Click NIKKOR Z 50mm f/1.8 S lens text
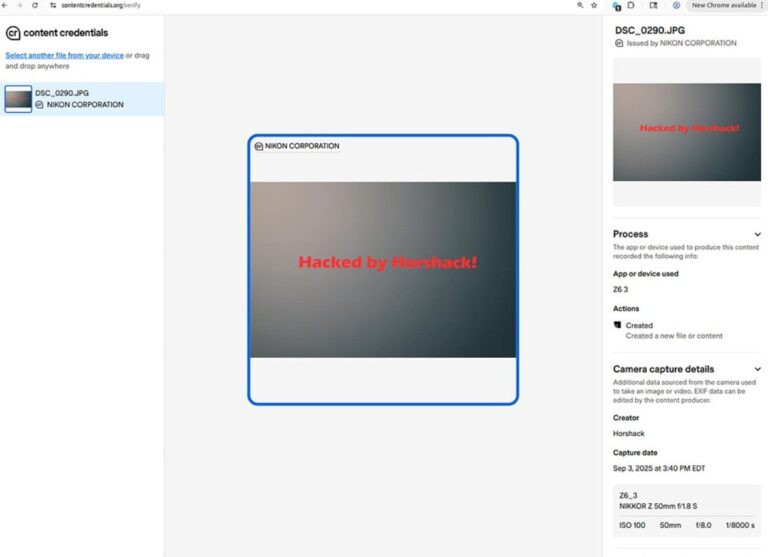Image resolution: width=768 pixels, height=557 pixels. tap(658, 506)
